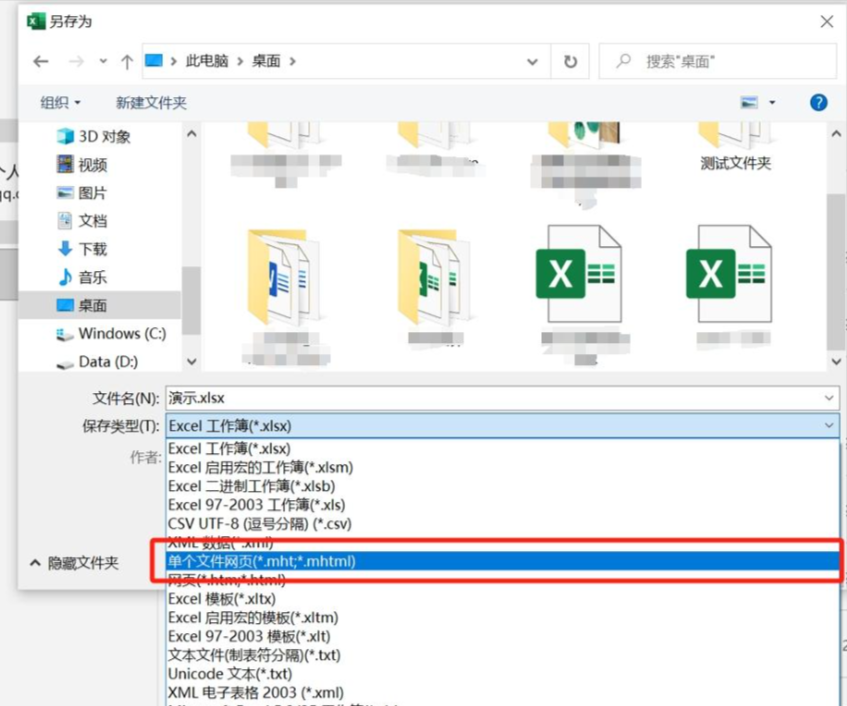847x706 pixels.
Task: Go up one folder level
Action: (x=127, y=62)
